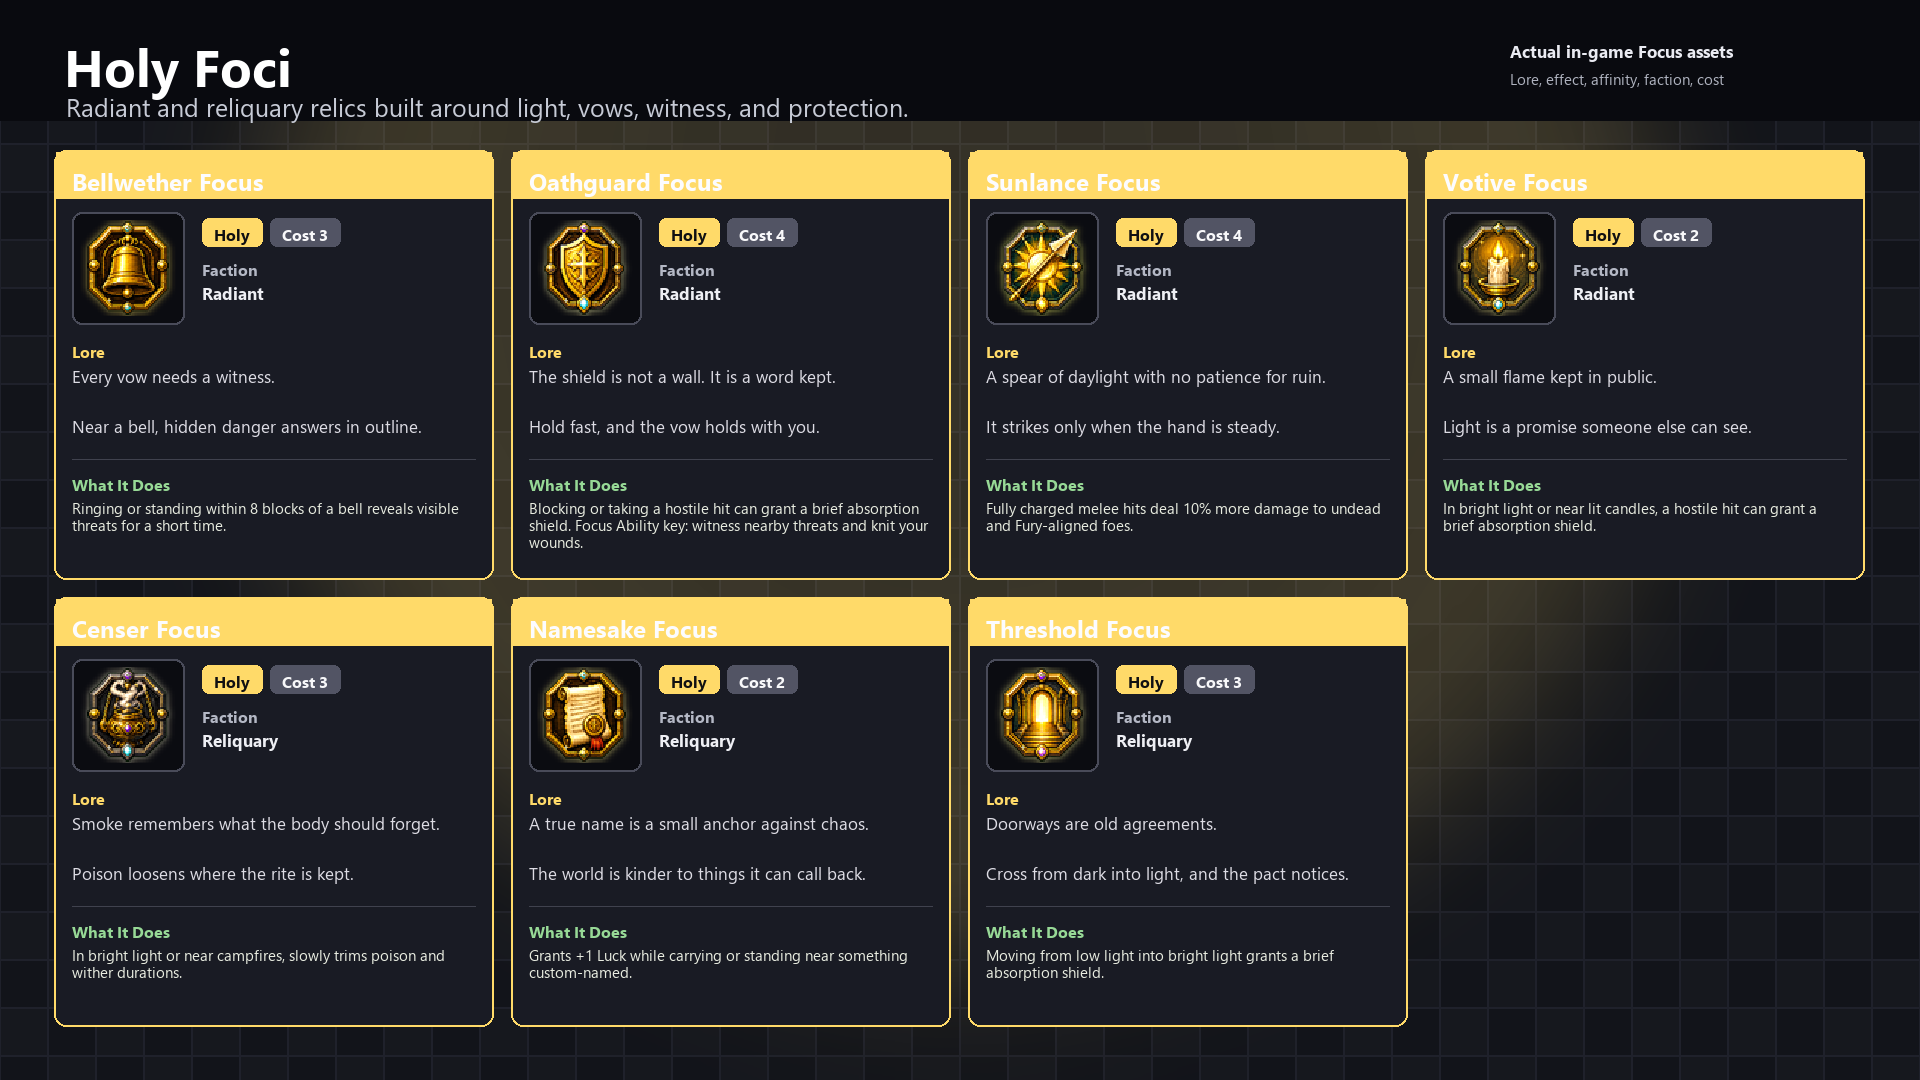The width and height of the screenshot is (1920, 1080).
Task: Click the Votive Focus title bar
Action: pyautogui.click(x=1645, y=176)
